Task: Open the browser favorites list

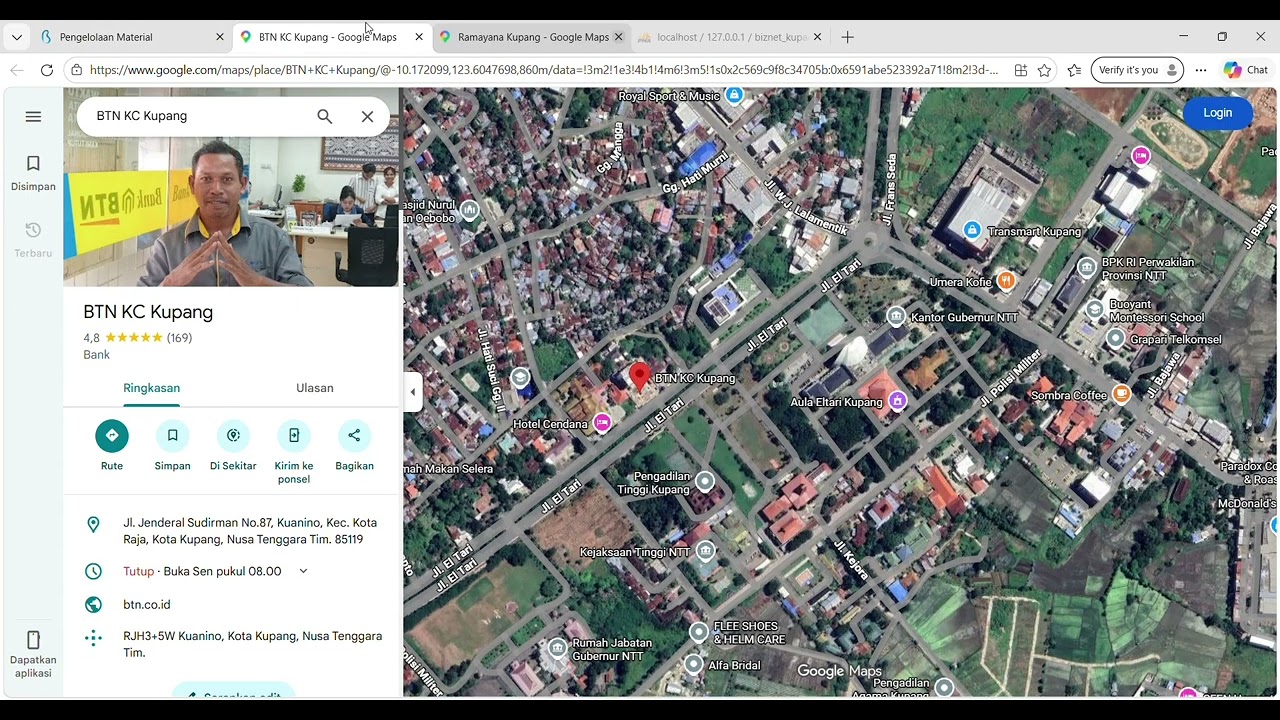Action: (x=1074, y=70)
